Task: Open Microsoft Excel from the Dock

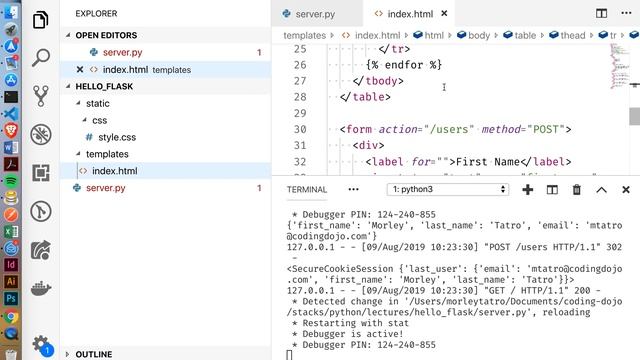Action: pos(11,231)
